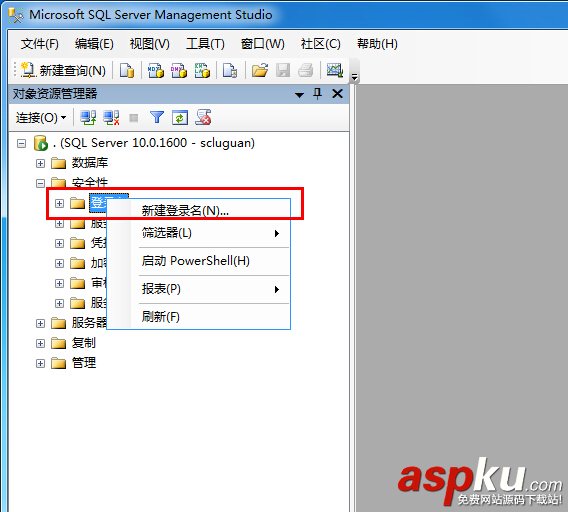
Task: Expand the 数据库 folder node
Action: pyautogui.click(x=41, y=163)
